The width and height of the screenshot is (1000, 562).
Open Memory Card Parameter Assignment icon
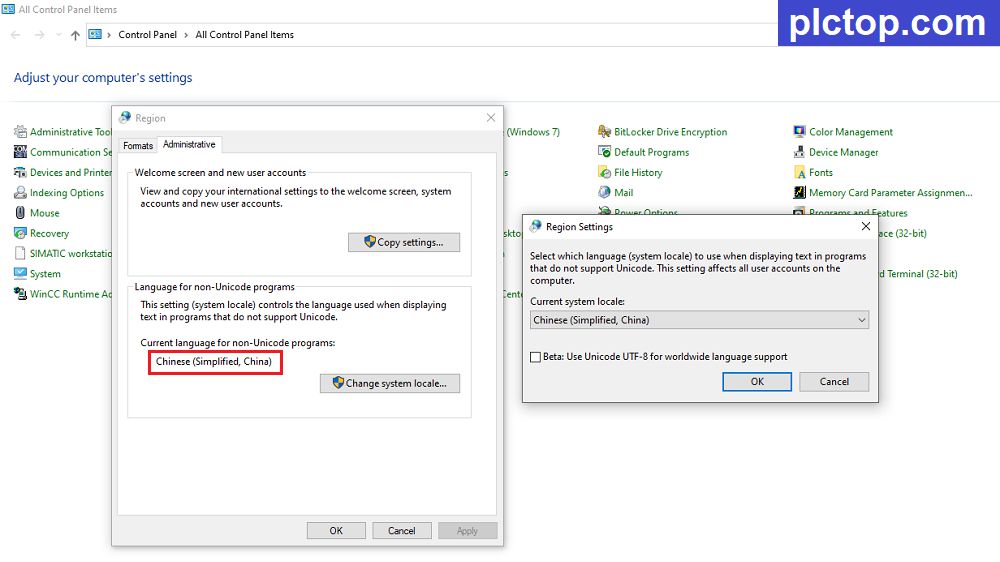[x=800, y=193]
